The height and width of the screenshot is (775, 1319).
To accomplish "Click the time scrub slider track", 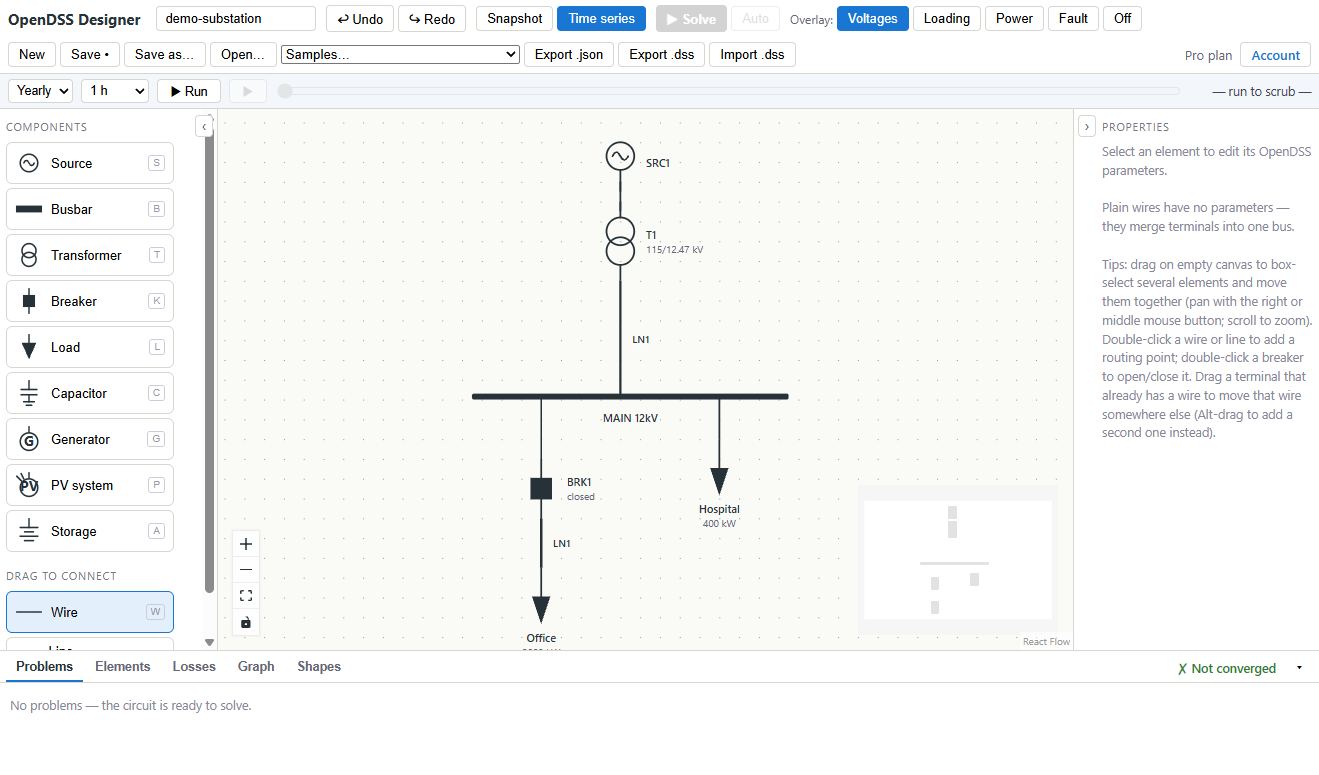I will (730, 91).
